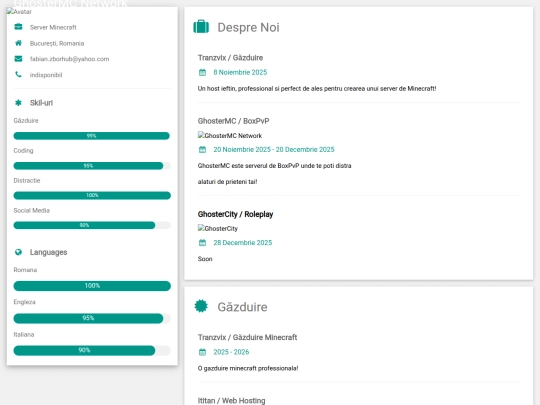
Task: Click the Soon text under GhosterCity
Action: tap(205, 259)
